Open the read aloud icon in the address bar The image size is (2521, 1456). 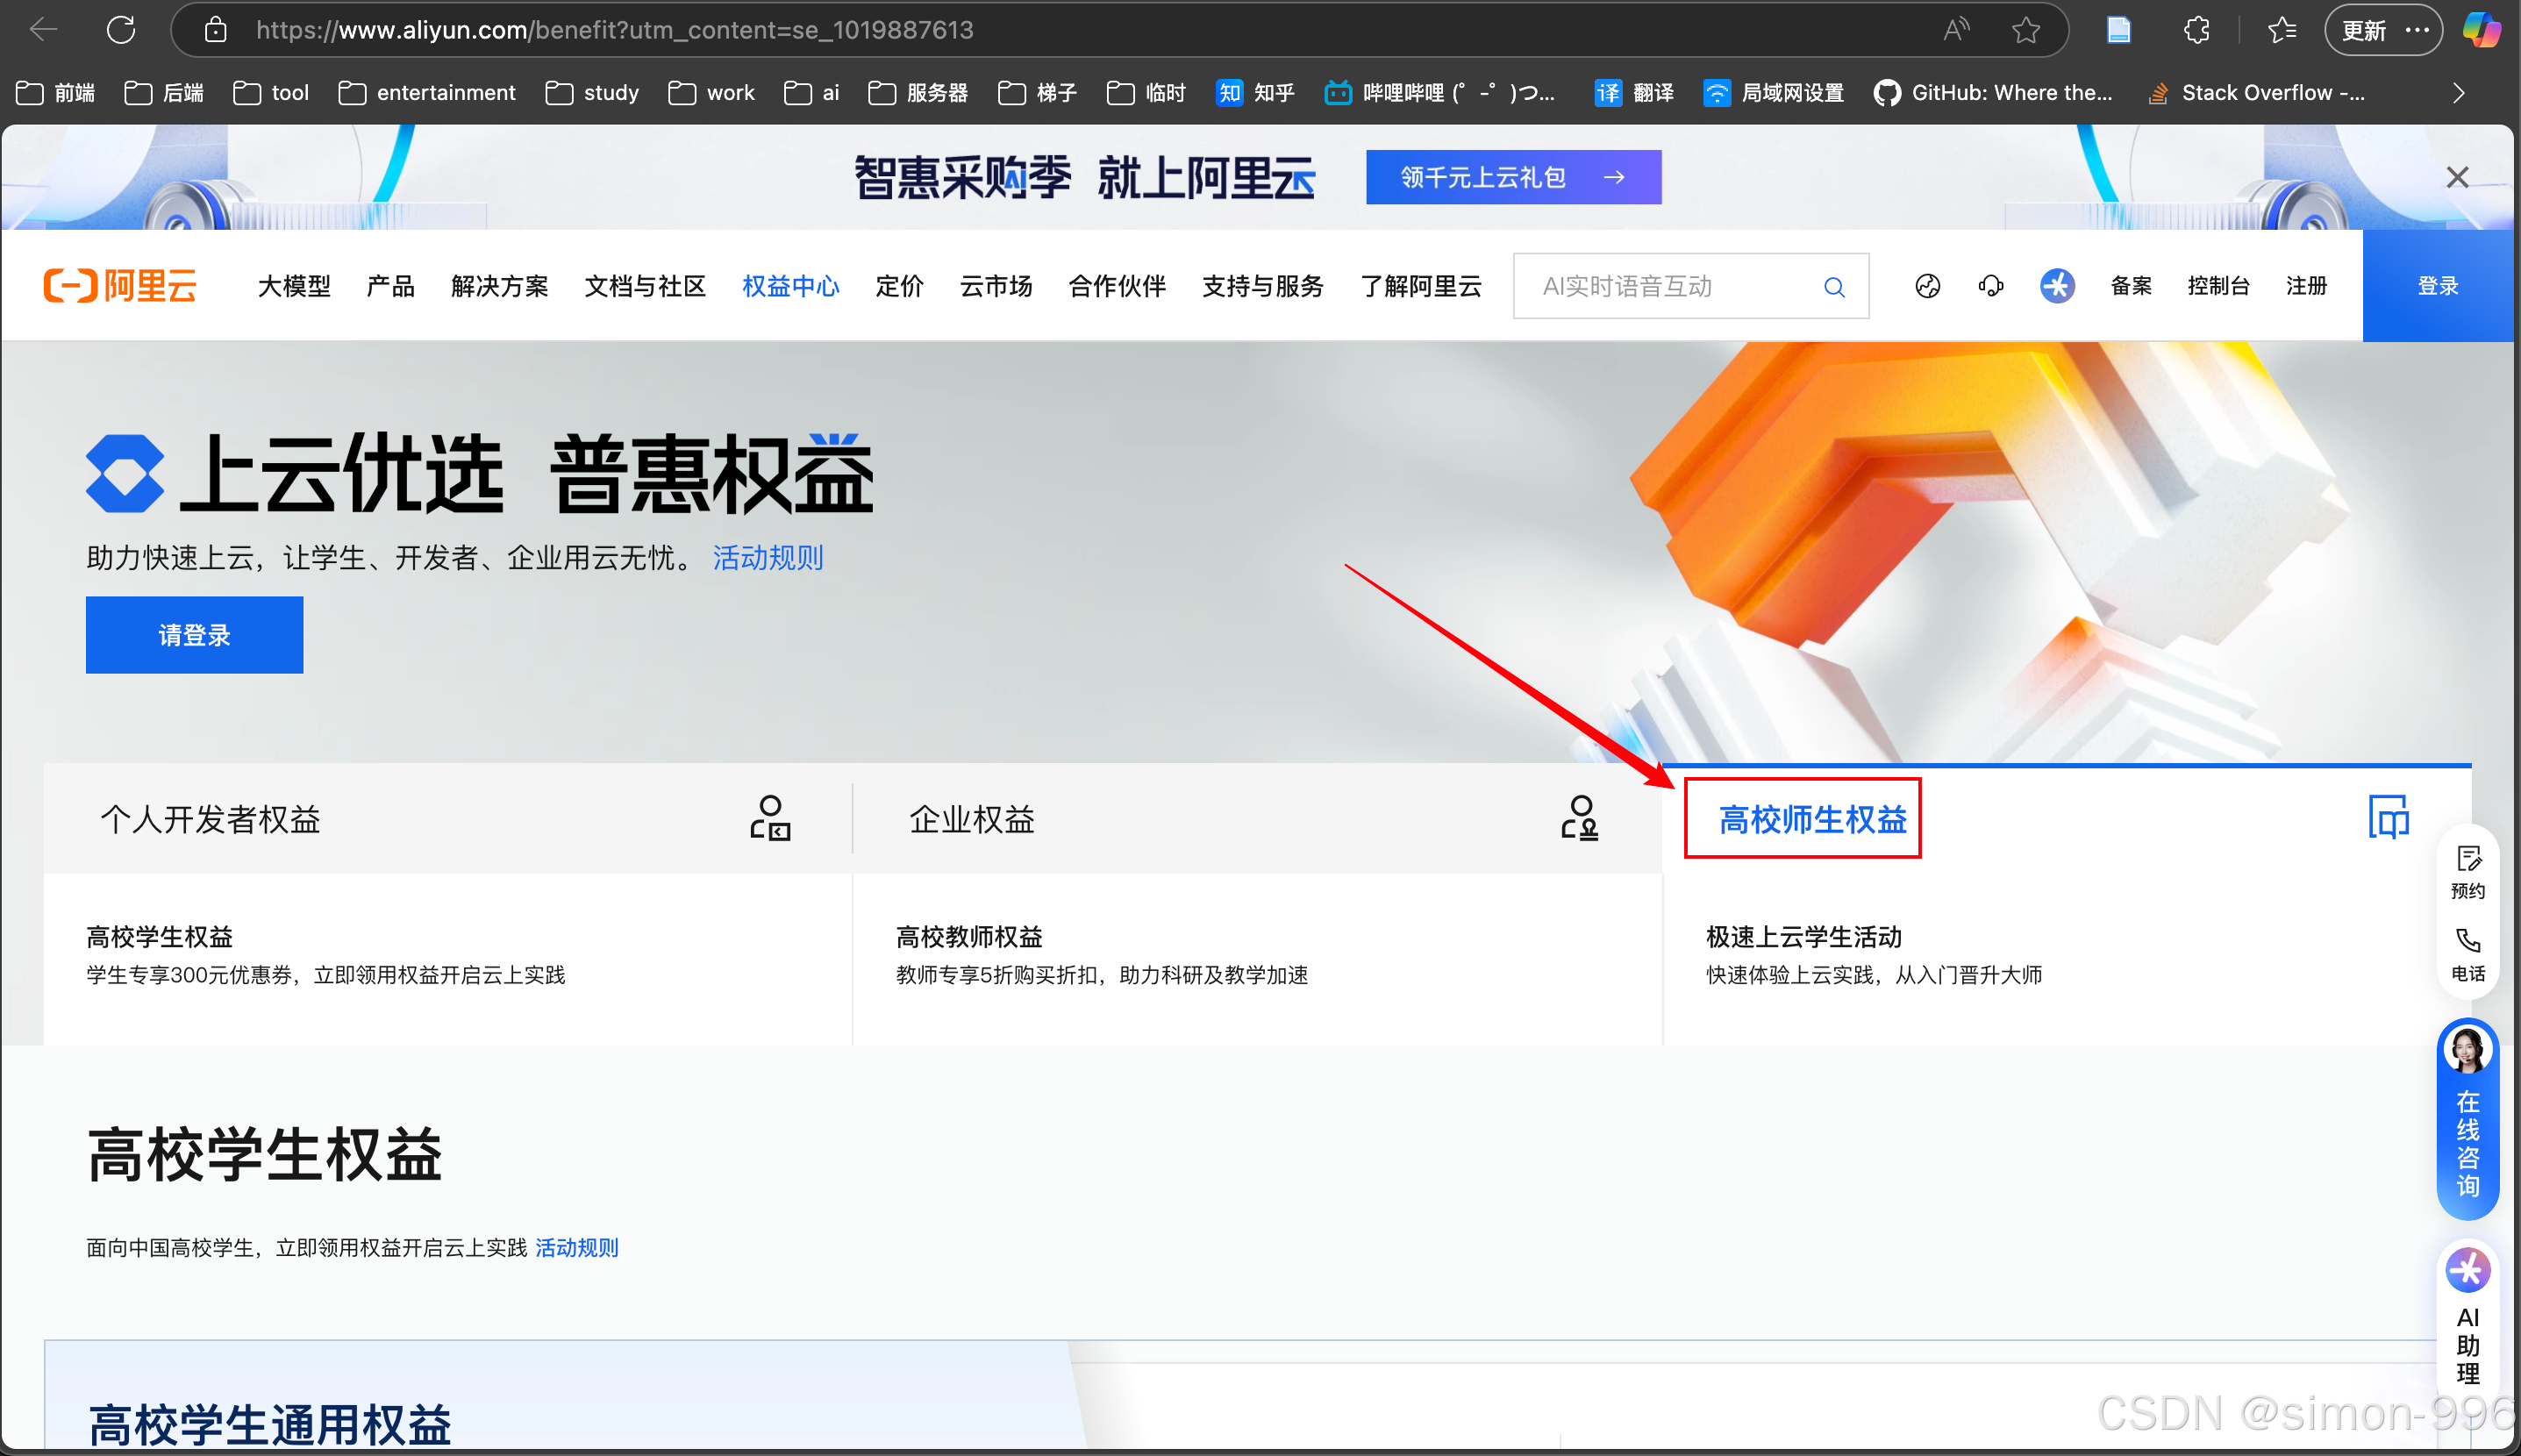1956,30
